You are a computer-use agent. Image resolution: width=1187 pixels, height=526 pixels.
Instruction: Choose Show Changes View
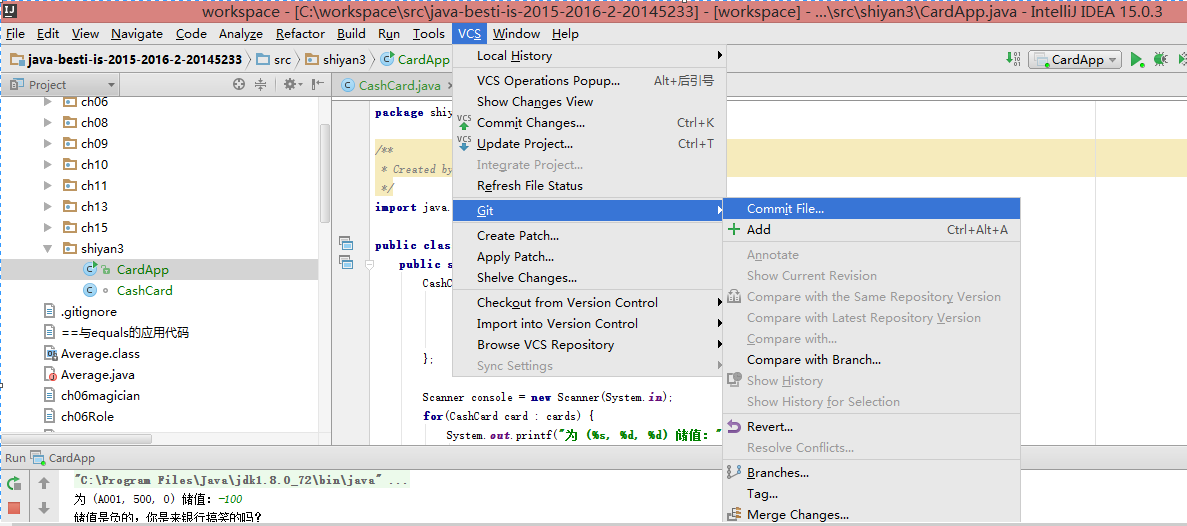click(x=589, y=101)
